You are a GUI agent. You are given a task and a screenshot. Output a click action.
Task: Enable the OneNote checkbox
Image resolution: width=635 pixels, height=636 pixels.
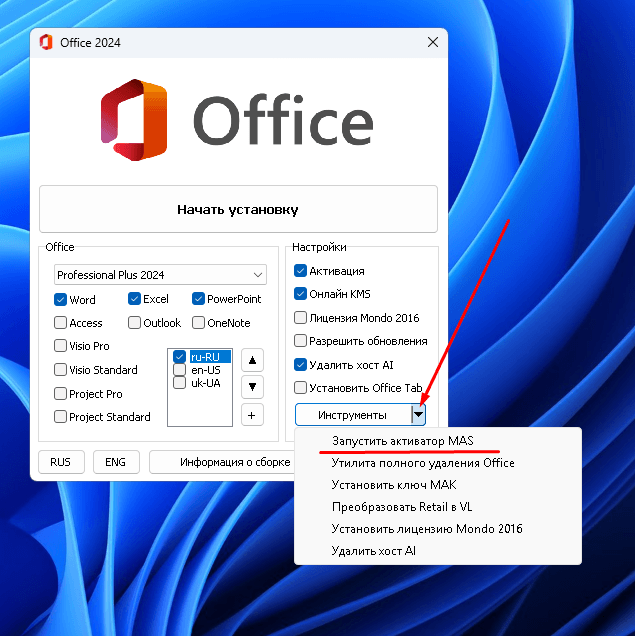click(198, 323)
